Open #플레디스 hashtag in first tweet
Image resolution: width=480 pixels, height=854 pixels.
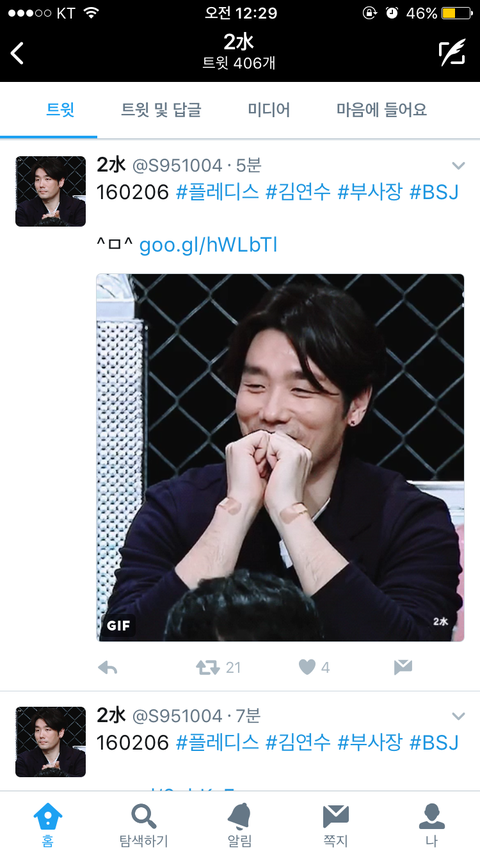point(217,192)
